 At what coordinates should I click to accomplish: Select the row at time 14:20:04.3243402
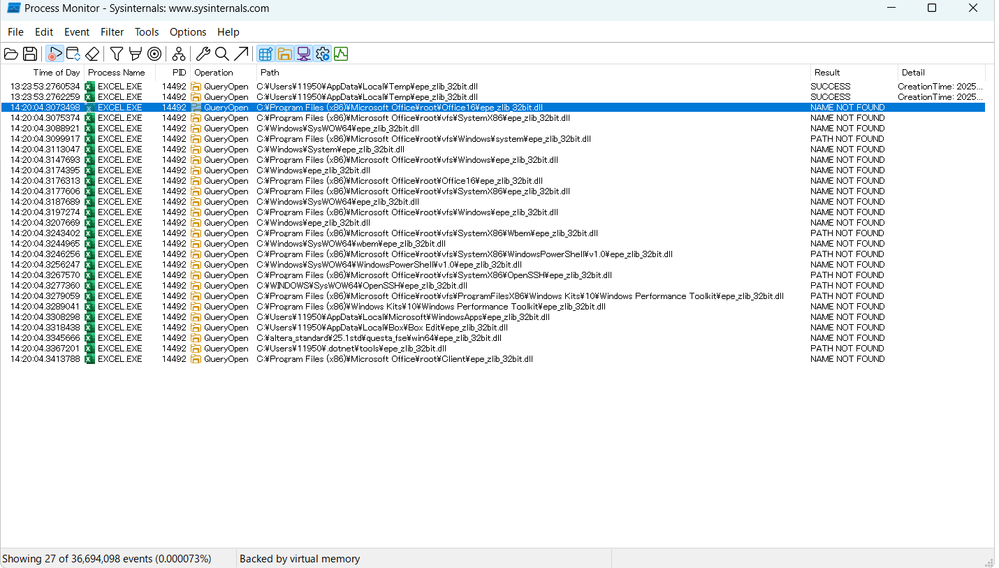click(493, 233)
